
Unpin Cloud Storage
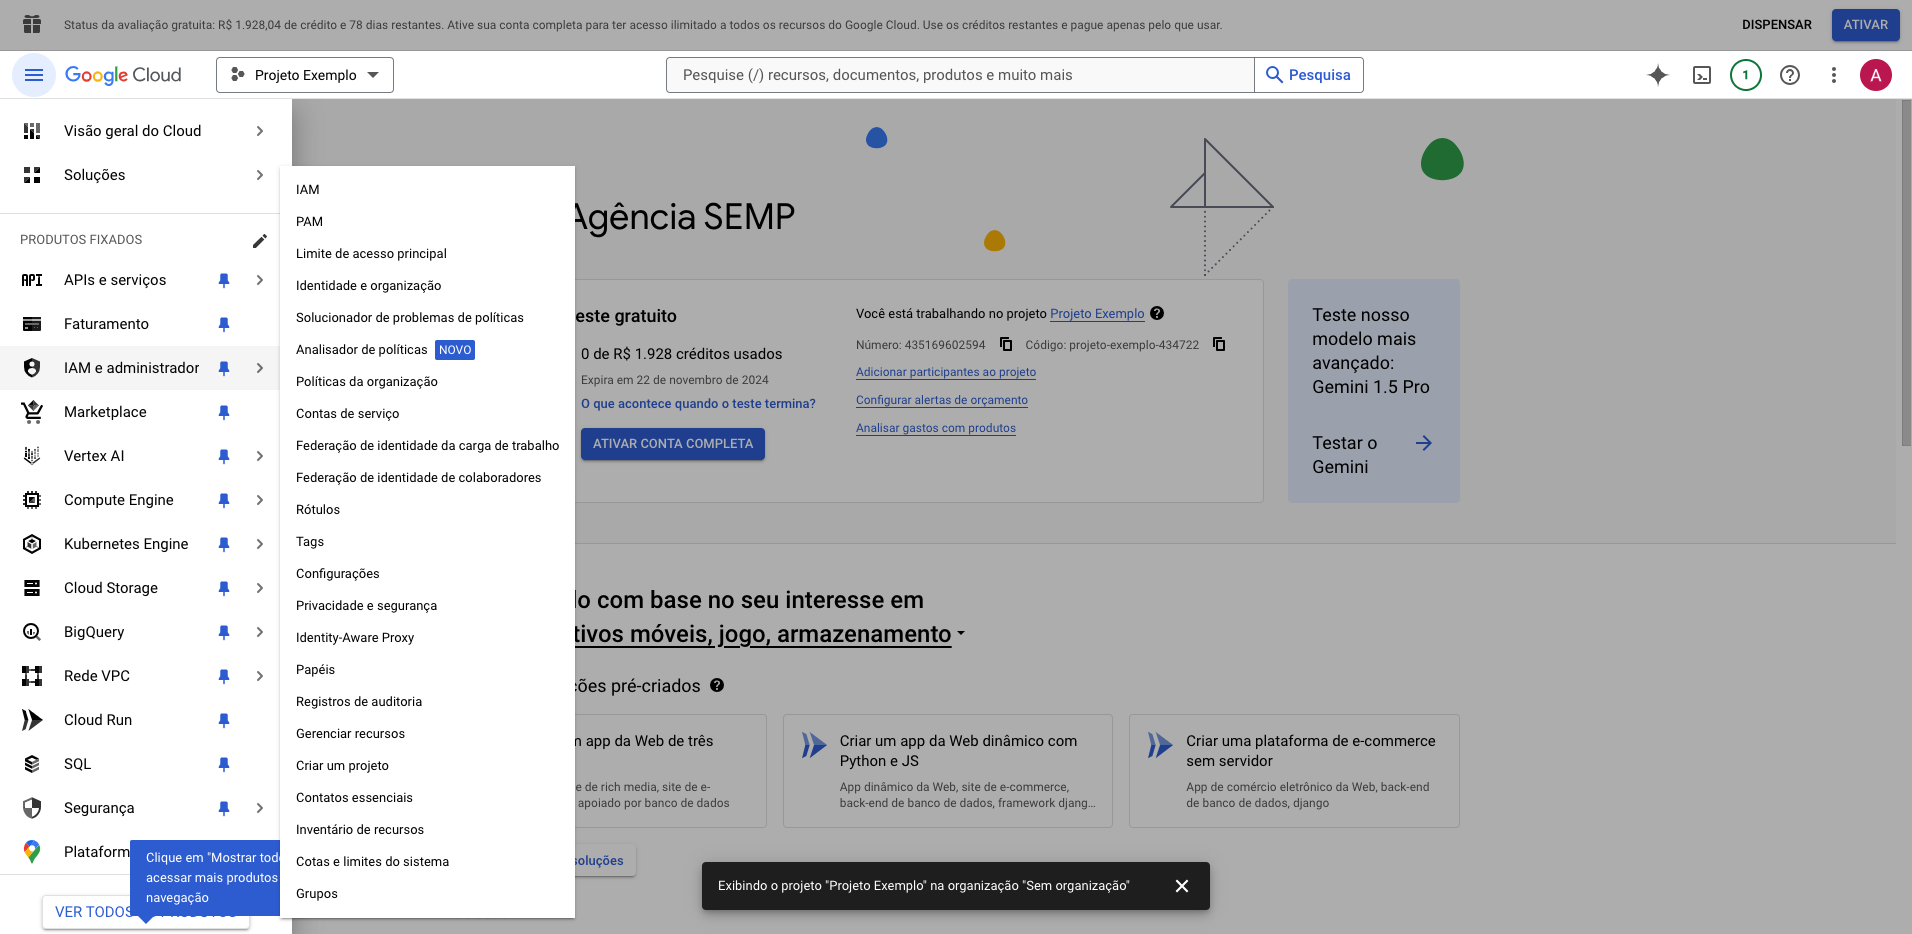224,588
